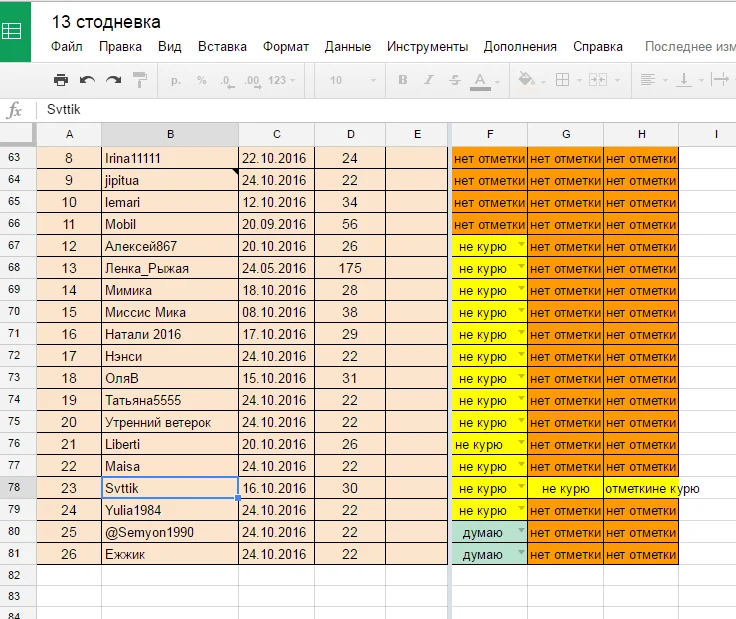The image size is (736, 619).
Task: Click the Merge cells icon
Action: [598, 80]
